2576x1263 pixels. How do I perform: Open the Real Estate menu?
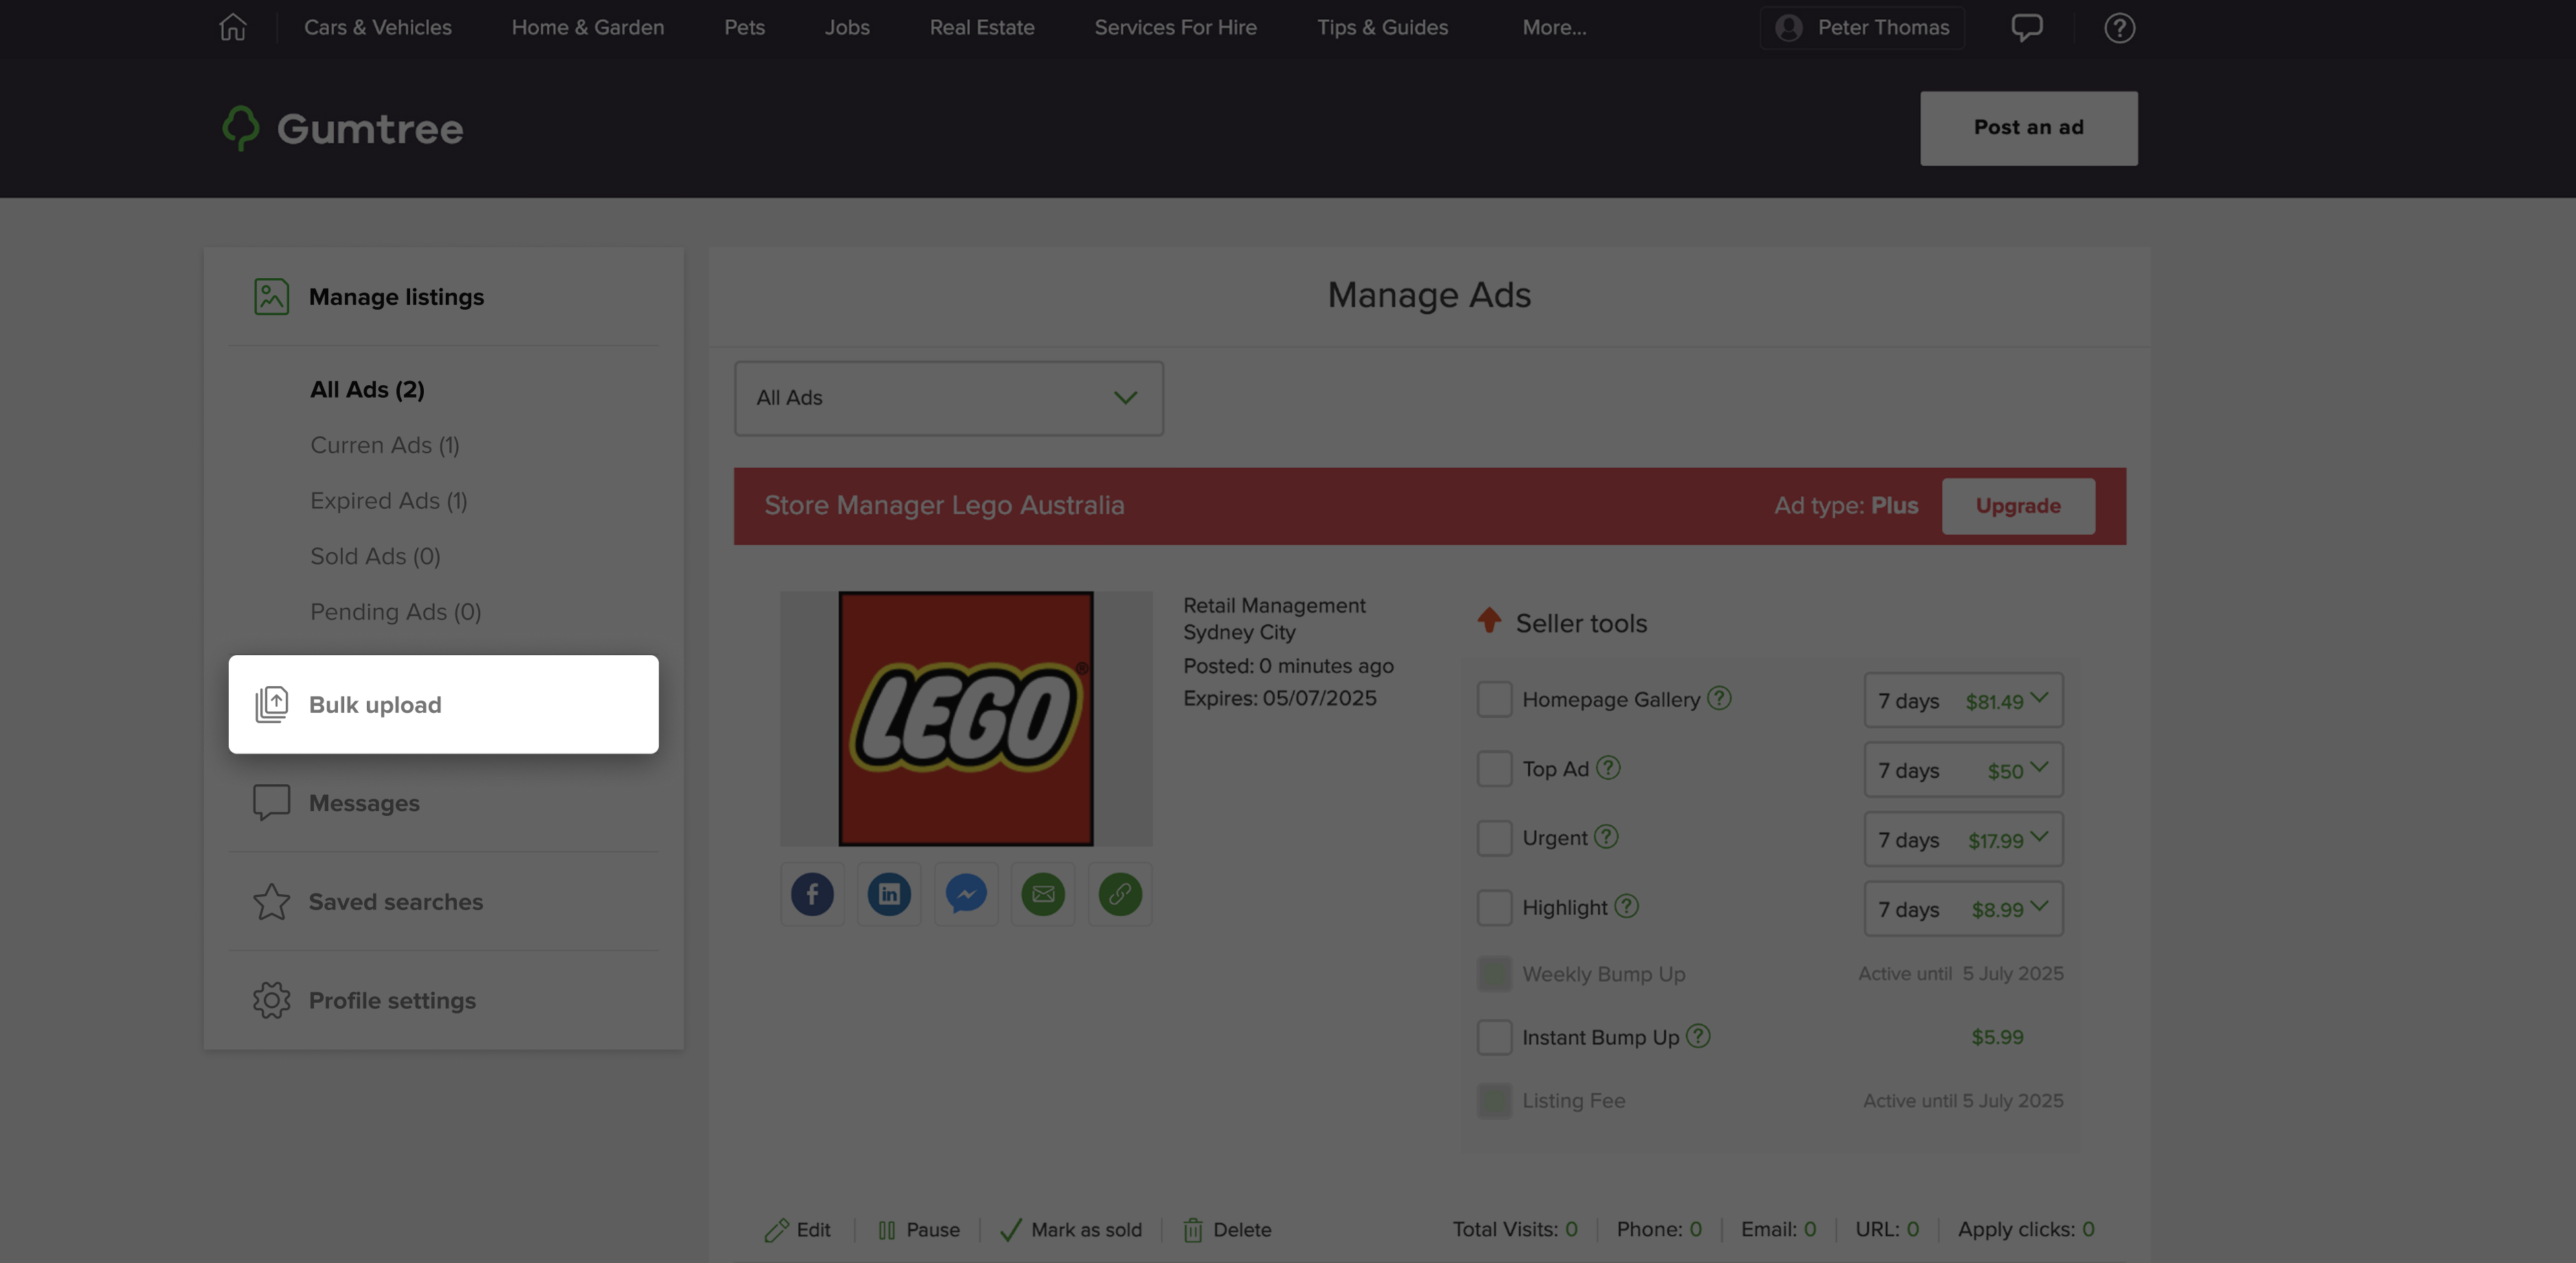982,27
